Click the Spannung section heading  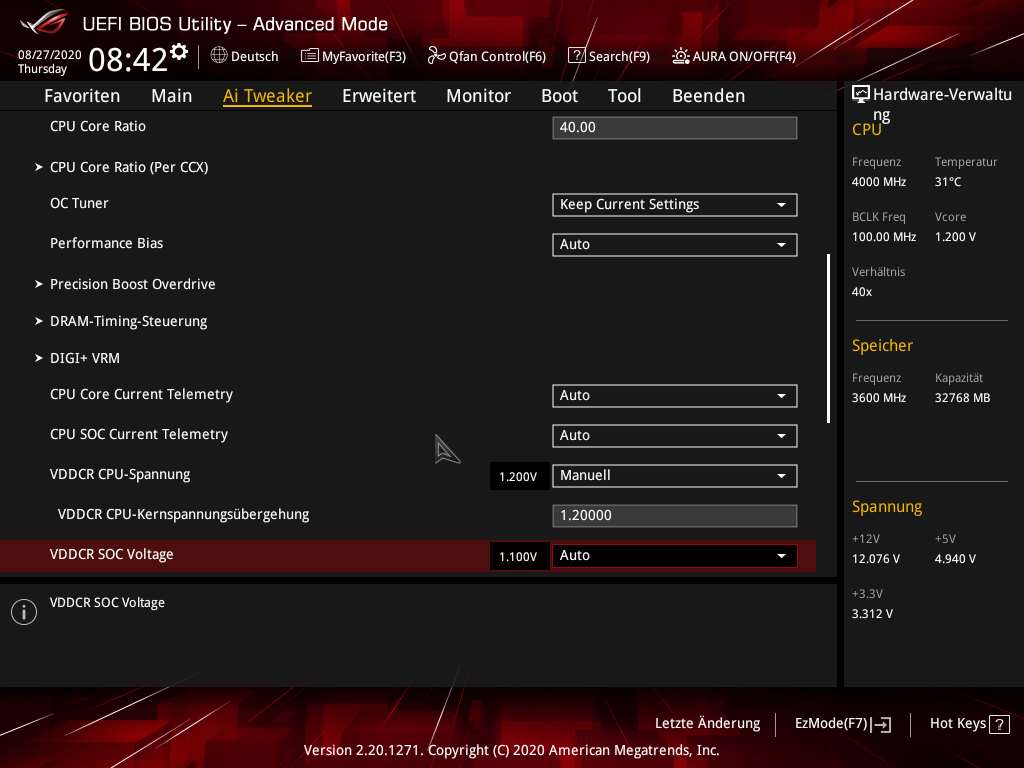click(887, 507)
